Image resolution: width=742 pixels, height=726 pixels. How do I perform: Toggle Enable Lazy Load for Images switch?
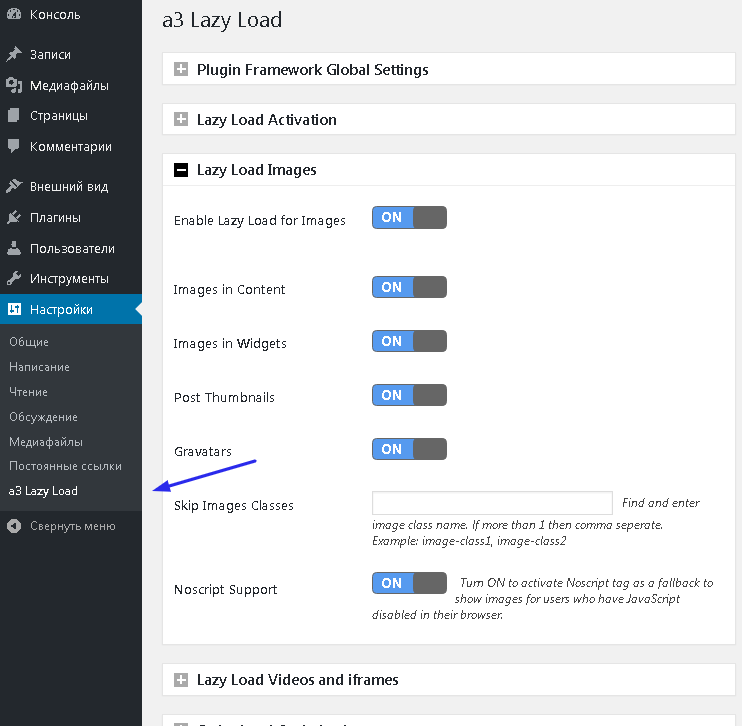tap(409, 217)
